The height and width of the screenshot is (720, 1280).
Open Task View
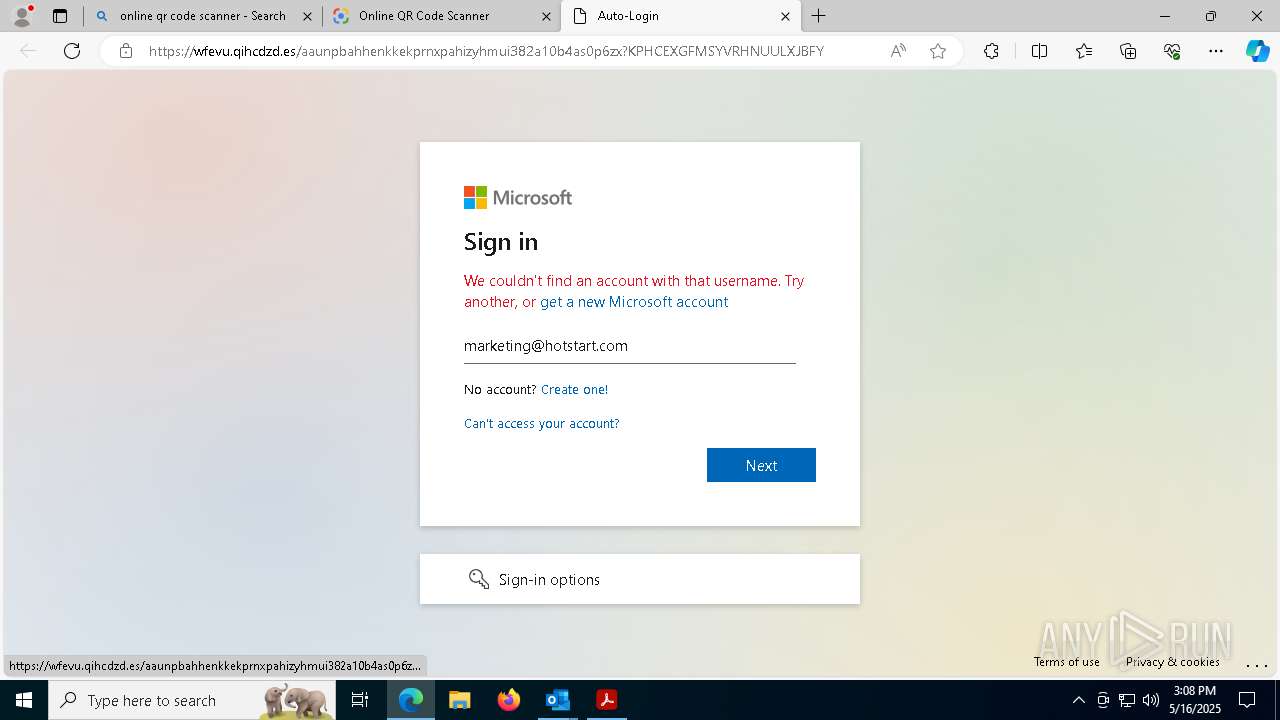[361, 700]
